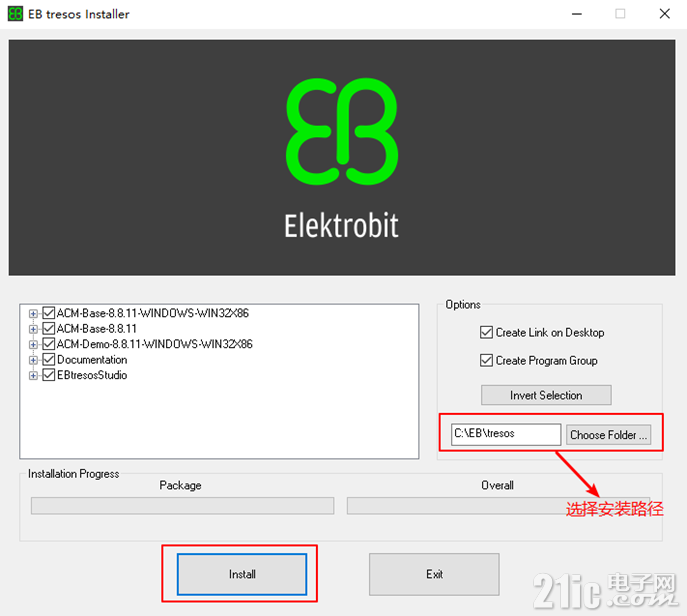This screenshot has height=616, width=687.
Task: Close the EB tresos Installer window
Action: pos(665,14)
